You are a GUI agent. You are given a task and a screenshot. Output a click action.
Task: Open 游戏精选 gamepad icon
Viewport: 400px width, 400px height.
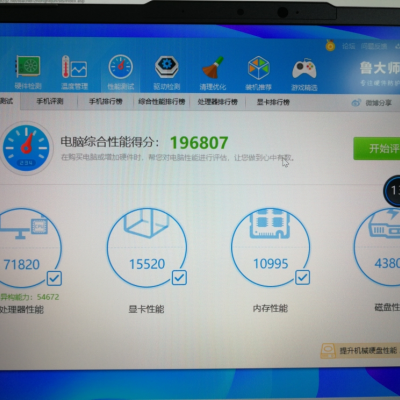coord(304,69)
